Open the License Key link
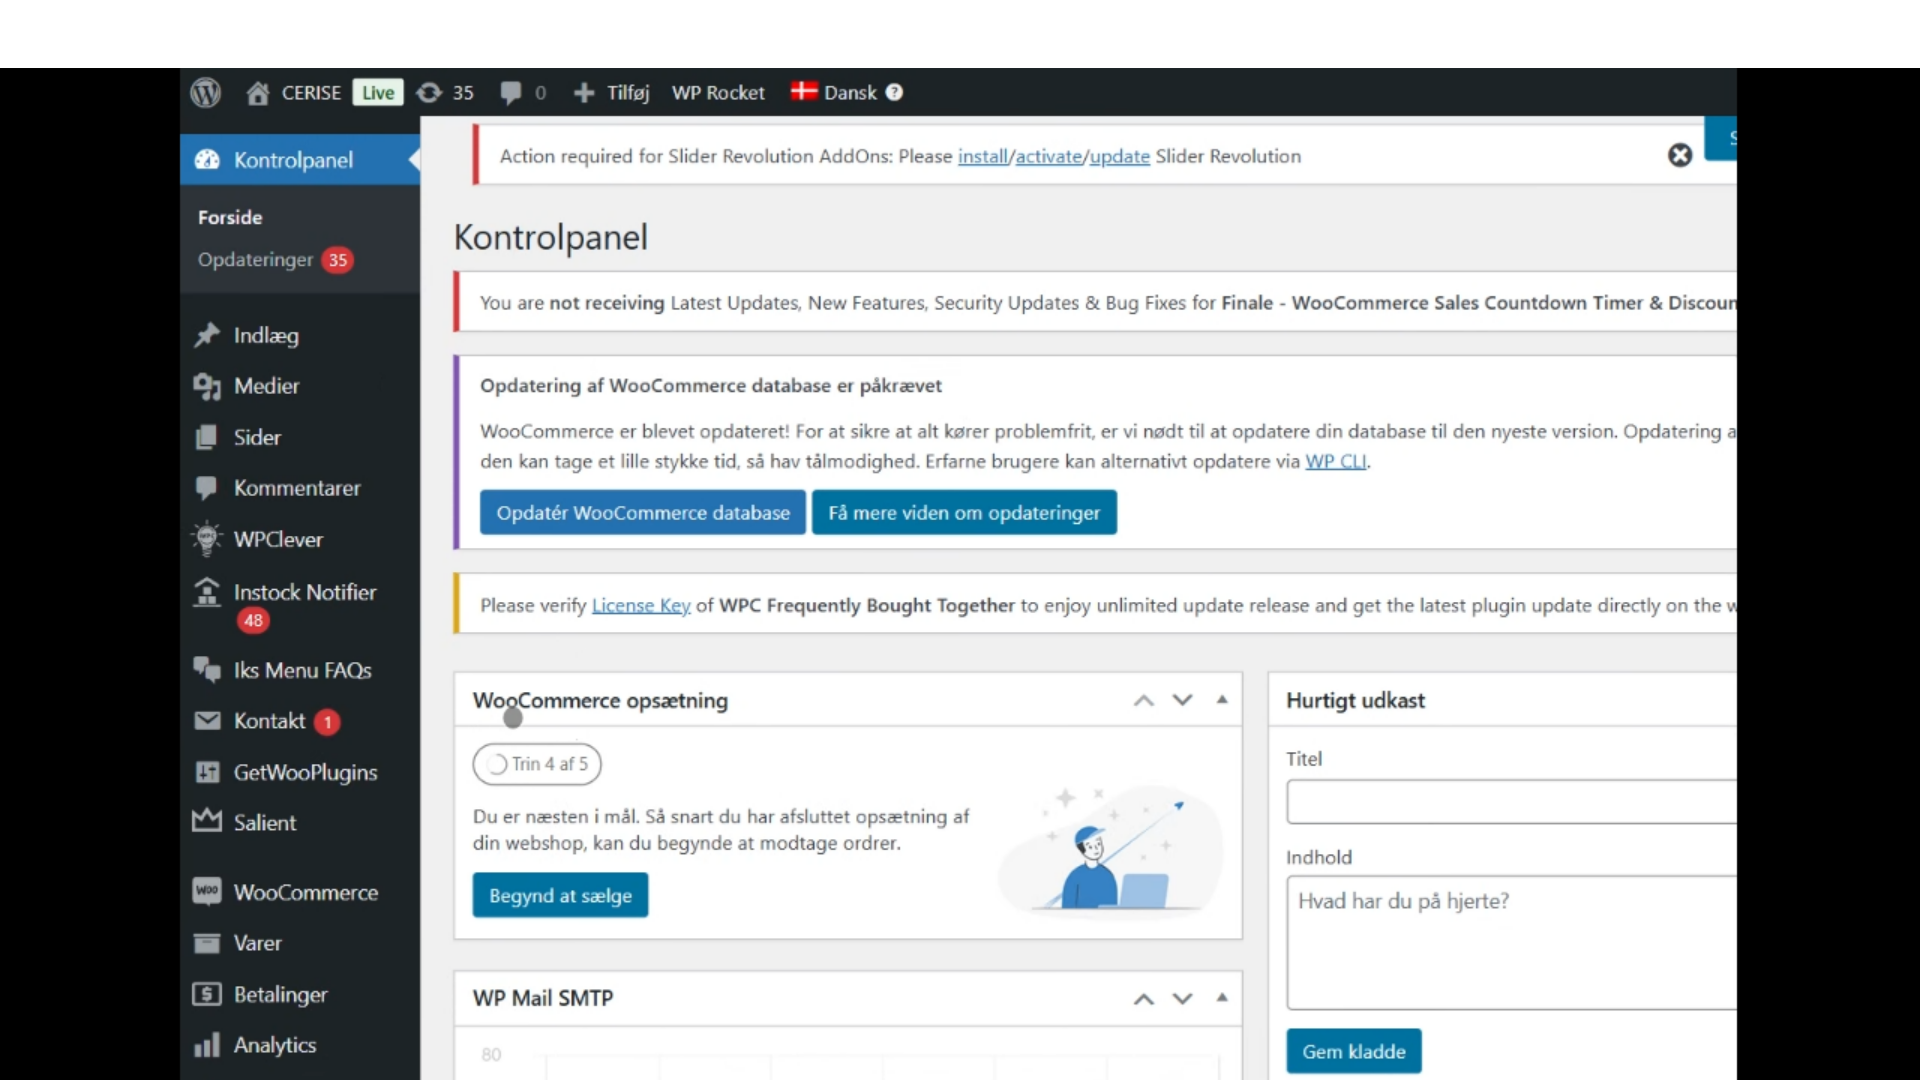This screenshot has width=1920, height=1080. point(641,606)
